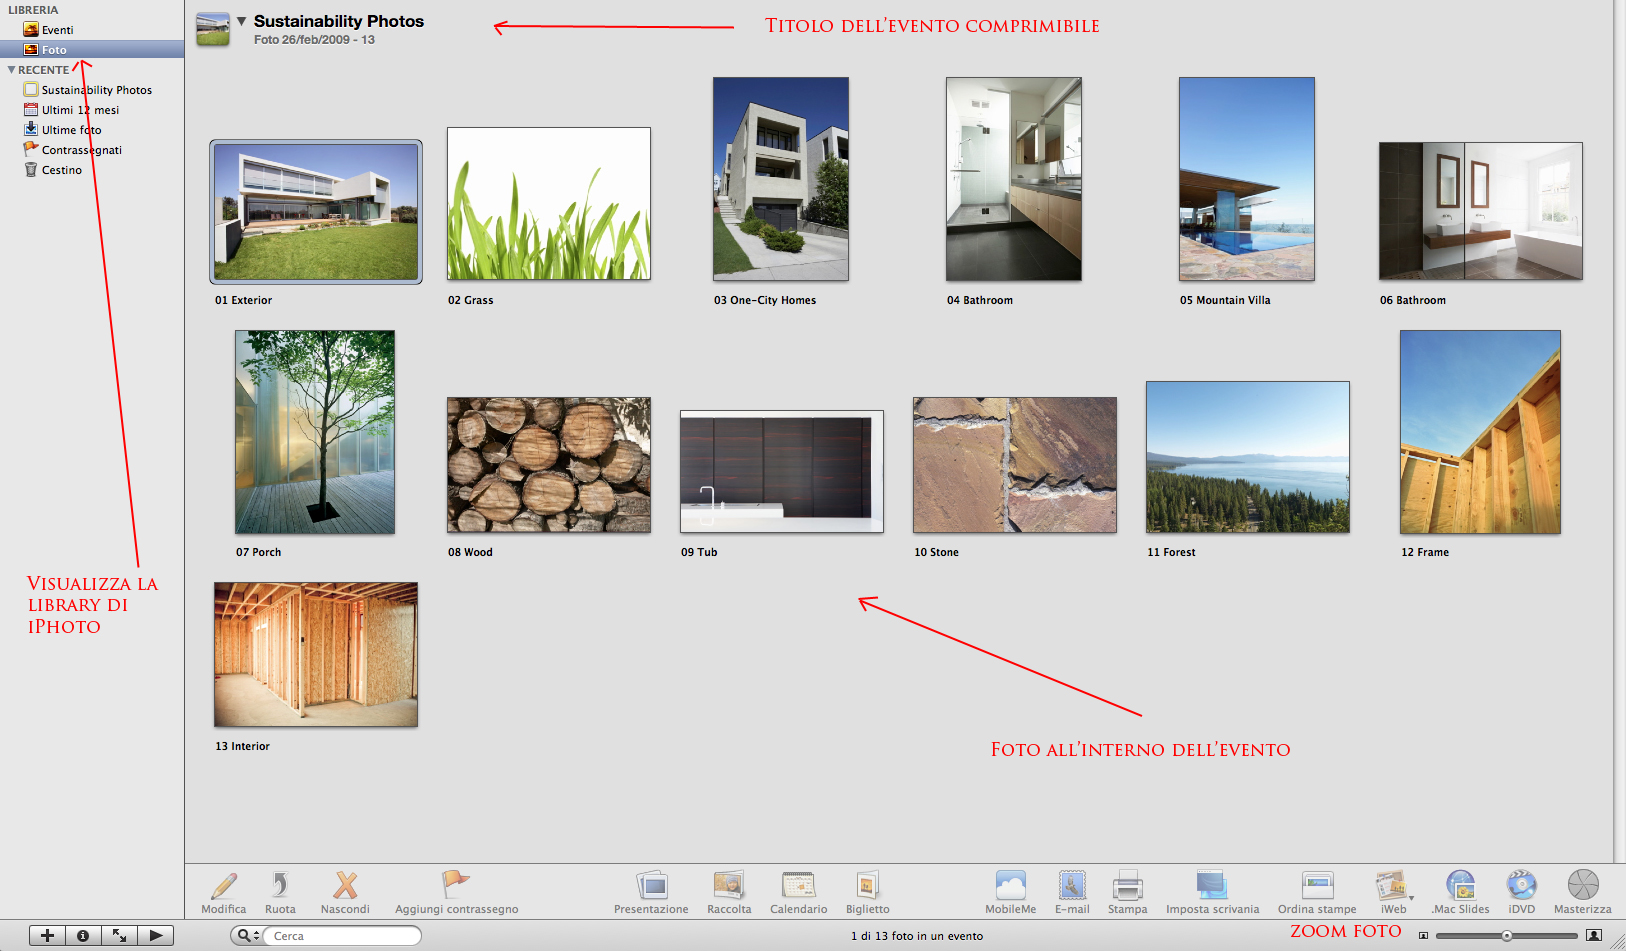Click the Modifica pencil icon
The height and width of the screenshot is (951, 1626).
(224, 885)
